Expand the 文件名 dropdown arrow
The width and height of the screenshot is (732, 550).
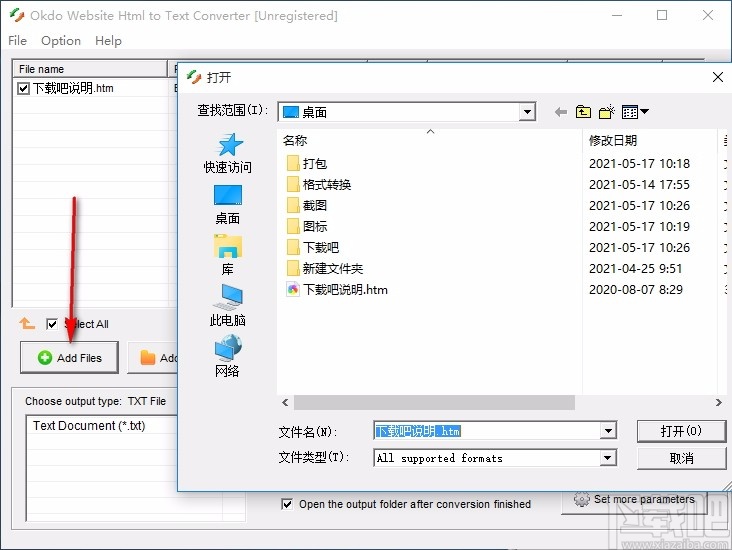pyautogui.click(x=608, y=430)
